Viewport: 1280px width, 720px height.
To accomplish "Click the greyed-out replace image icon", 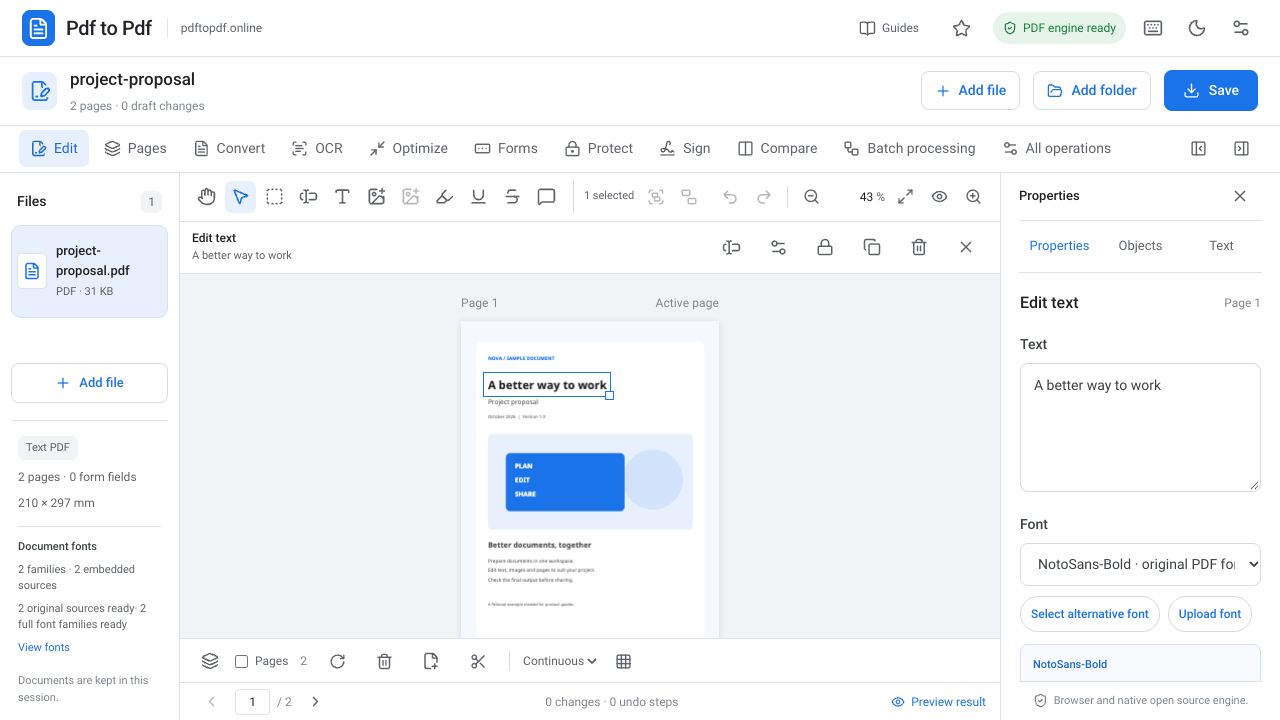I will pyautogui.click(x=410, y=197).
